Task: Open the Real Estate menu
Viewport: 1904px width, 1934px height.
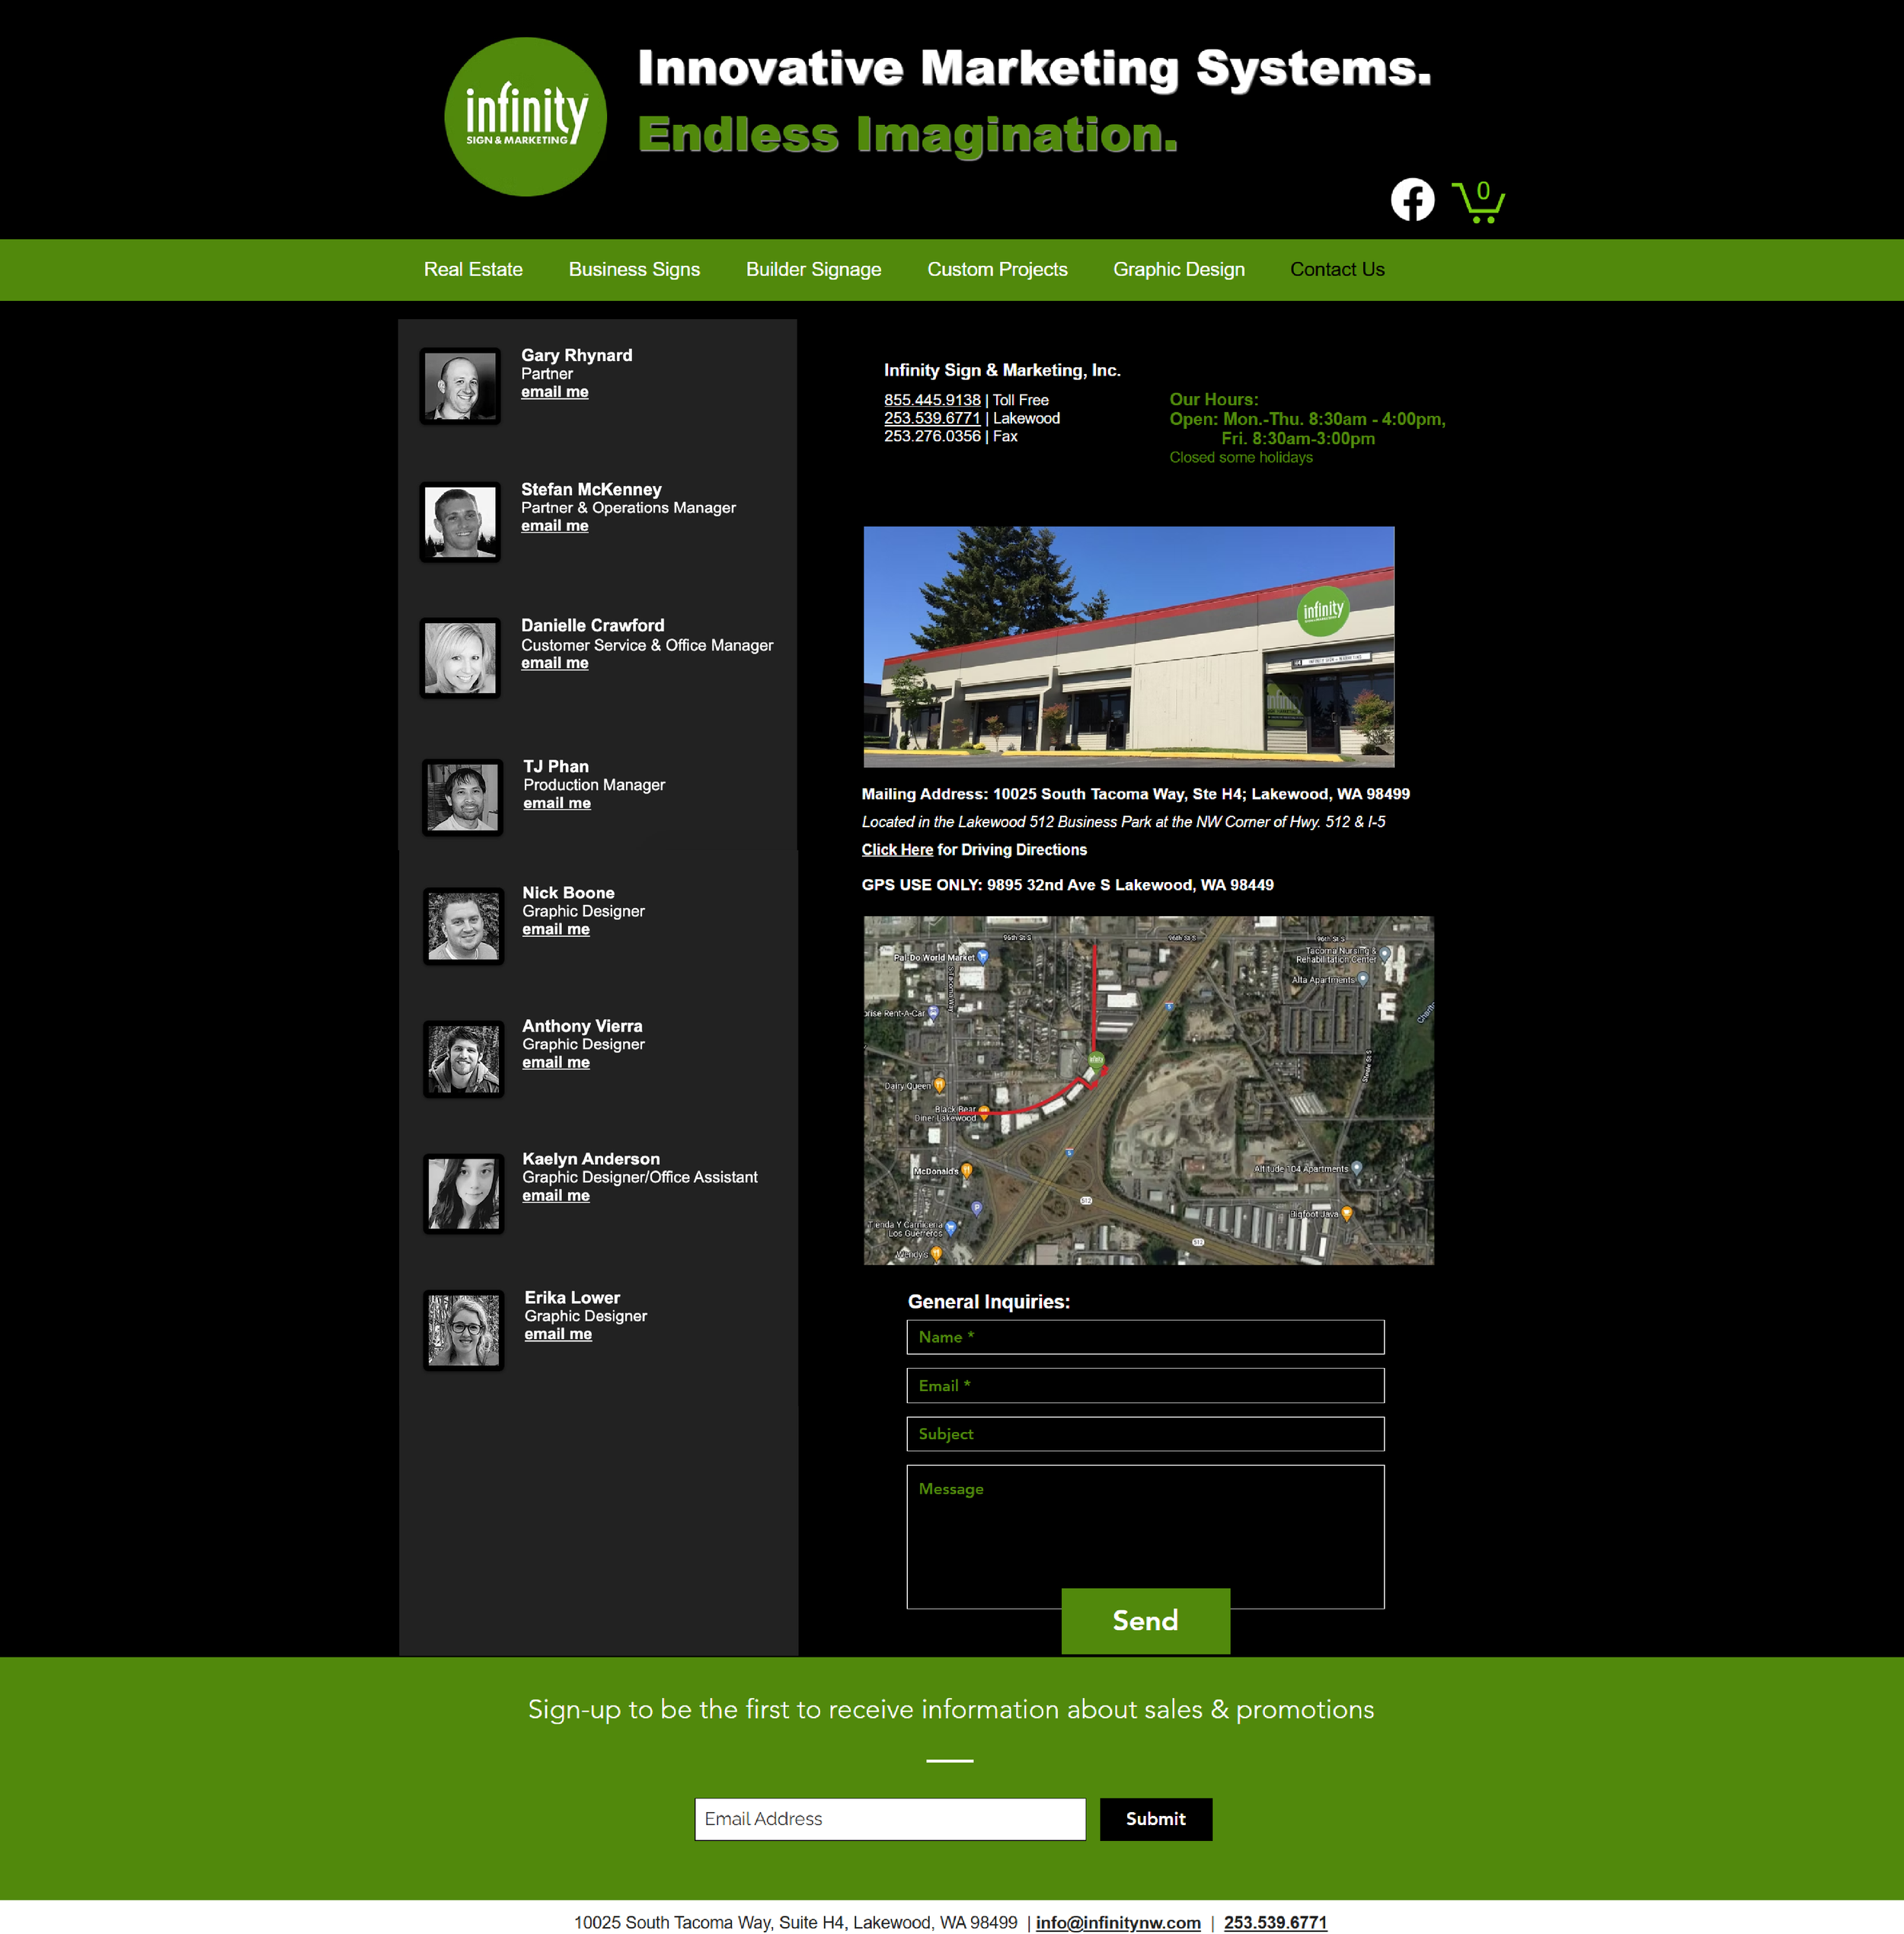Action: [473, 270]
